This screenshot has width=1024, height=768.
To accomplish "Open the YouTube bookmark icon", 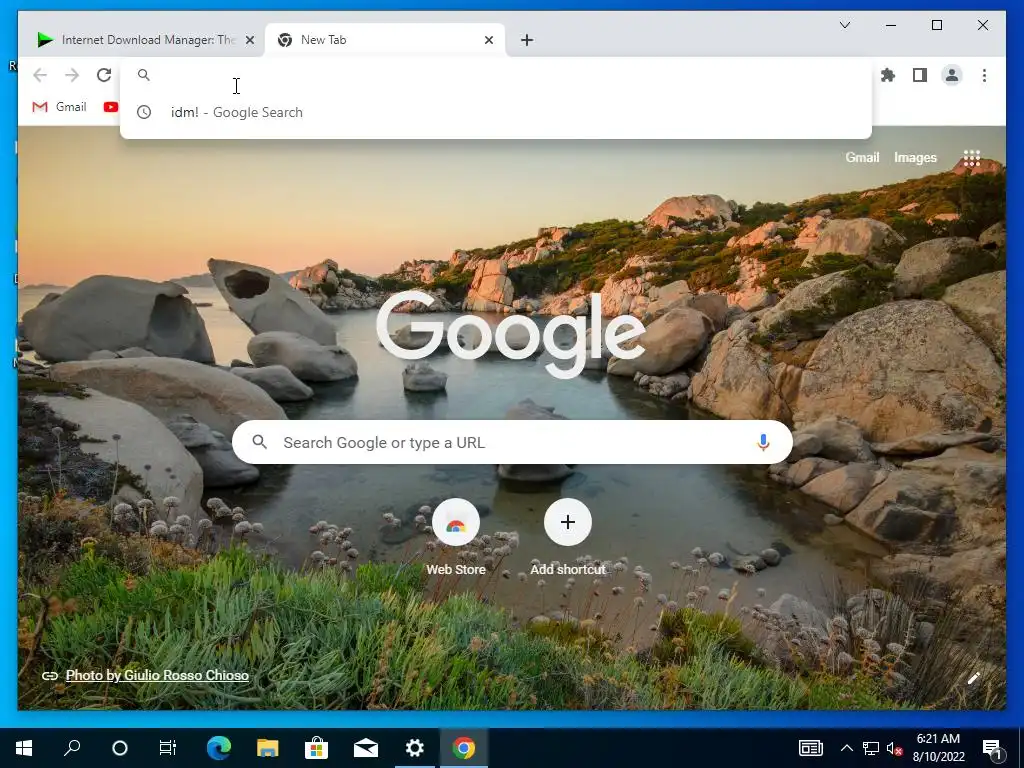I will pyautogui.click(x=110, y=106).
